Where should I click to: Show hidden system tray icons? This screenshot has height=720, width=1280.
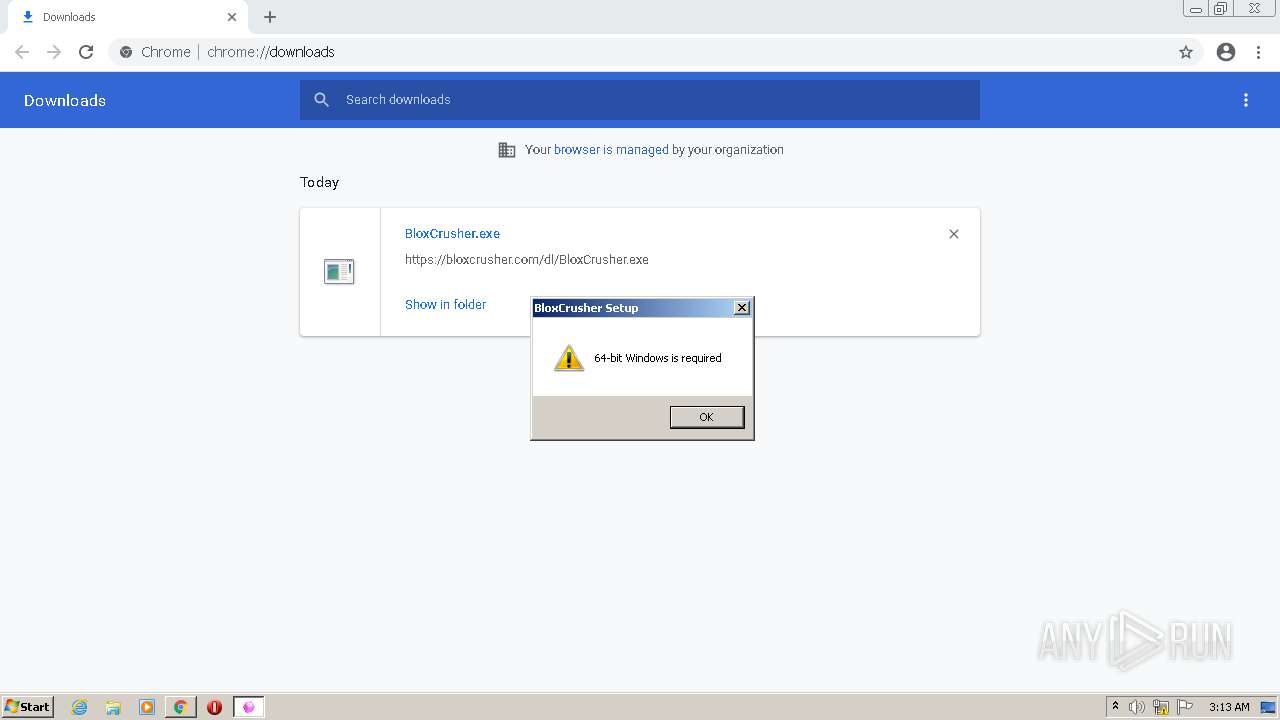pos(1115,707)
